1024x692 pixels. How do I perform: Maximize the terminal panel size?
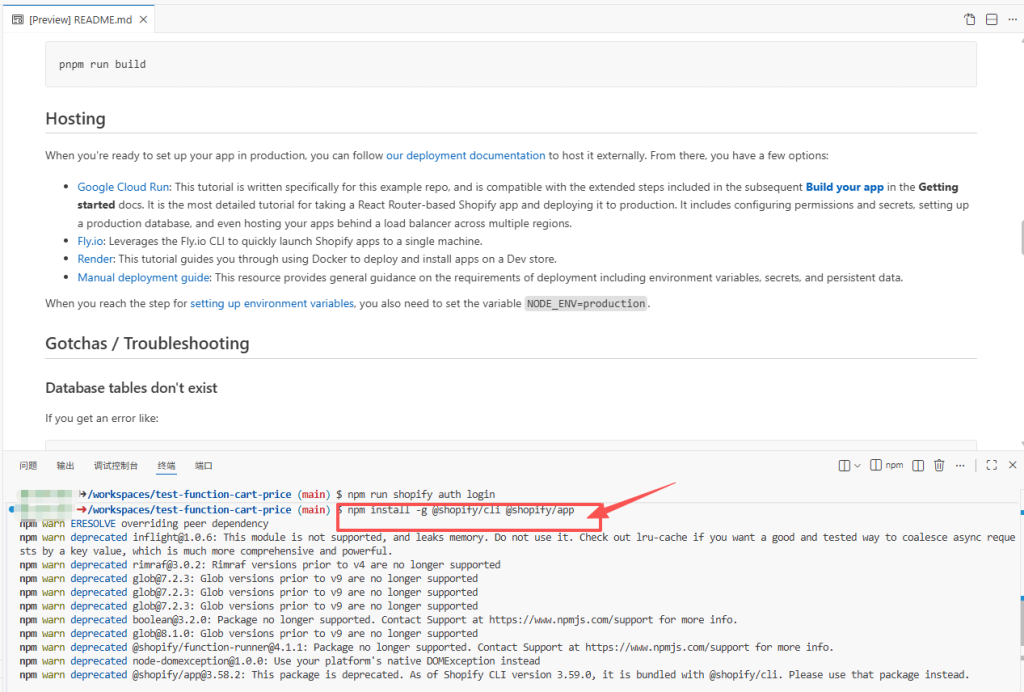(992, 465)
